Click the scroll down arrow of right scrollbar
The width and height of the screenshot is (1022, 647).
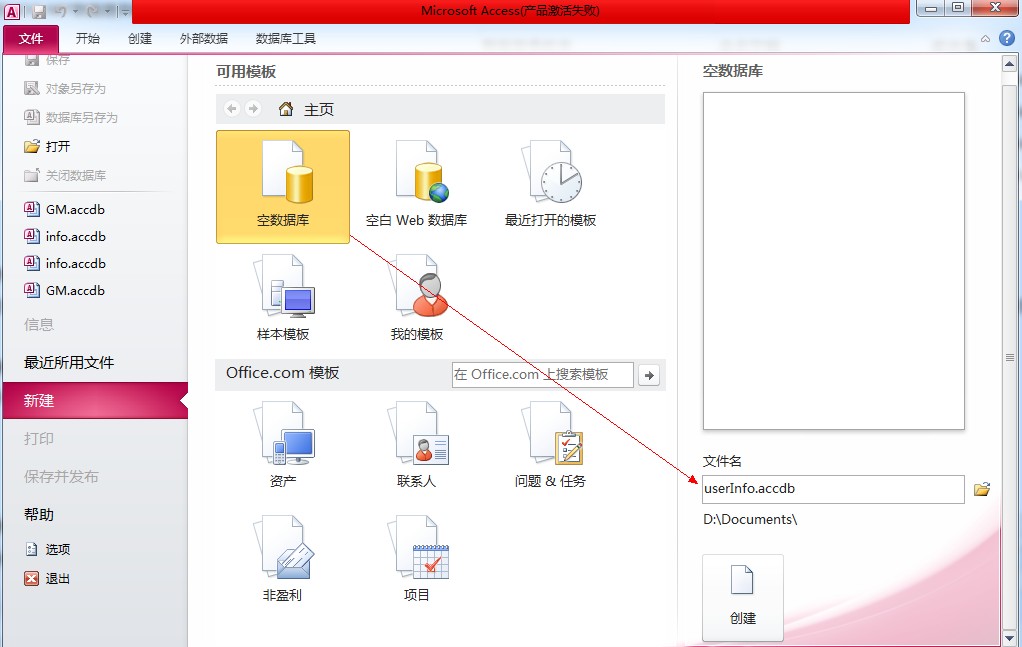[x=1009, y=638]
